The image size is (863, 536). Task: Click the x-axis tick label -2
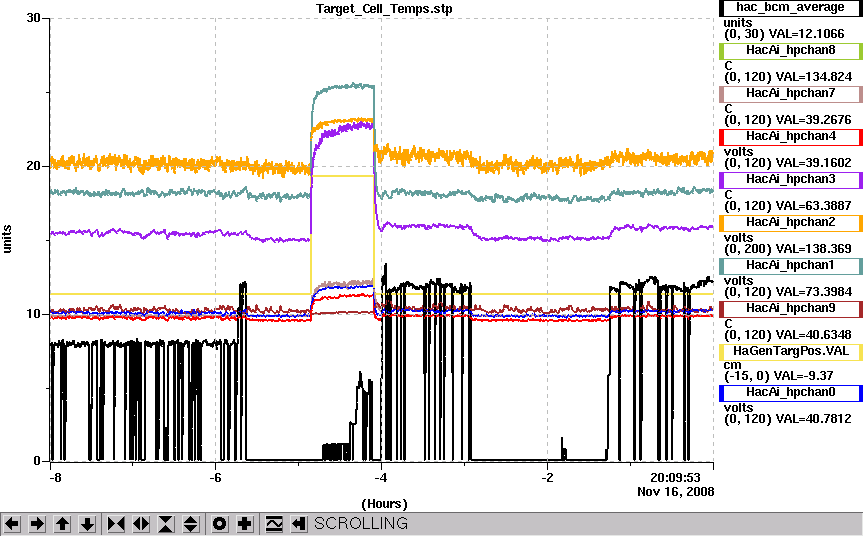pos(547,478)
